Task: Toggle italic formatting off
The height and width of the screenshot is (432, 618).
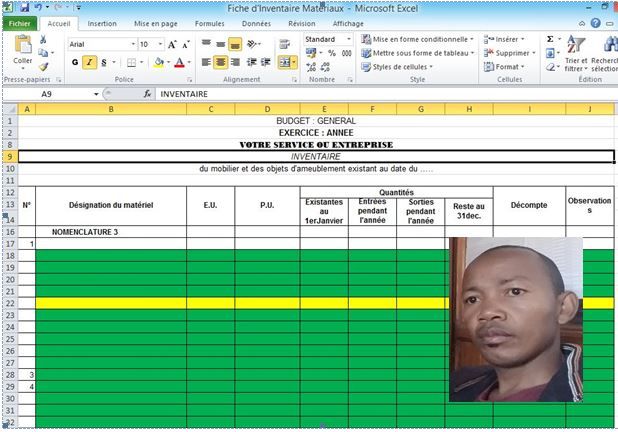Action: click(x=89, y=62)
